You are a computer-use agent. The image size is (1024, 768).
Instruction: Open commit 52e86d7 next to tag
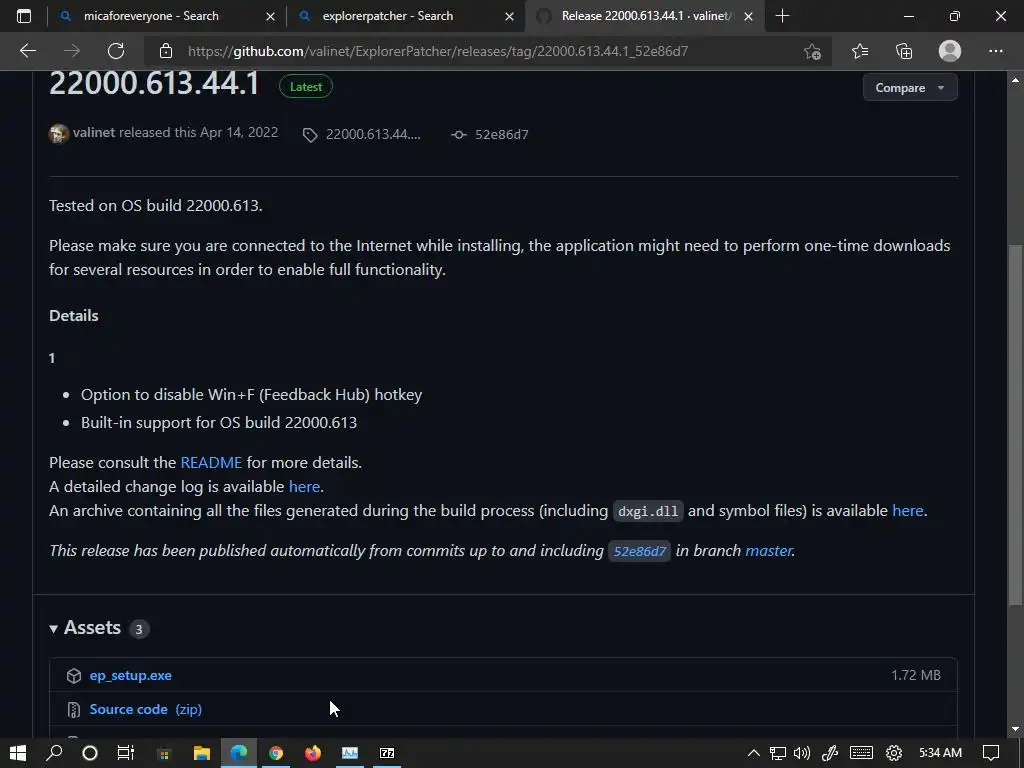point(490,134)
